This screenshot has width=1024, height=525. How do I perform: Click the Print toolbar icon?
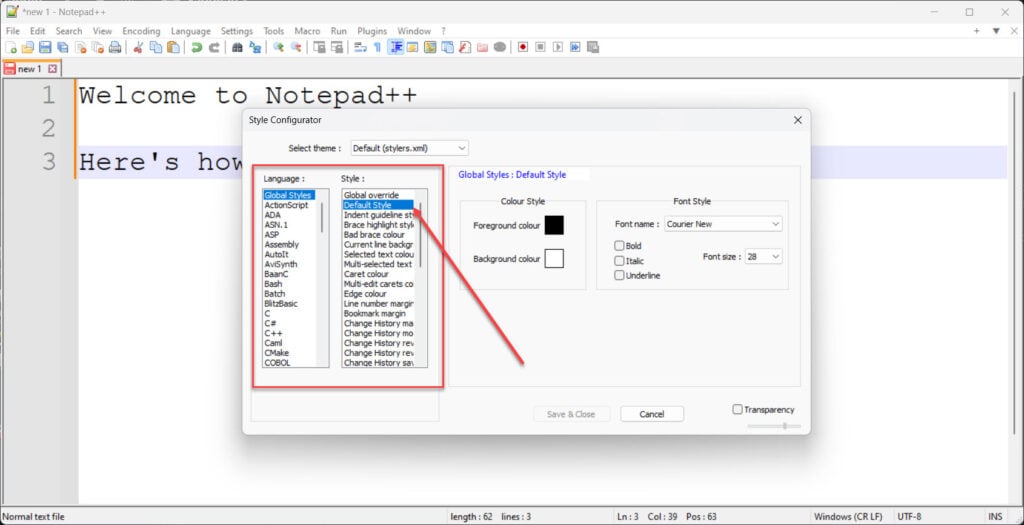click(x=115, y=47)
